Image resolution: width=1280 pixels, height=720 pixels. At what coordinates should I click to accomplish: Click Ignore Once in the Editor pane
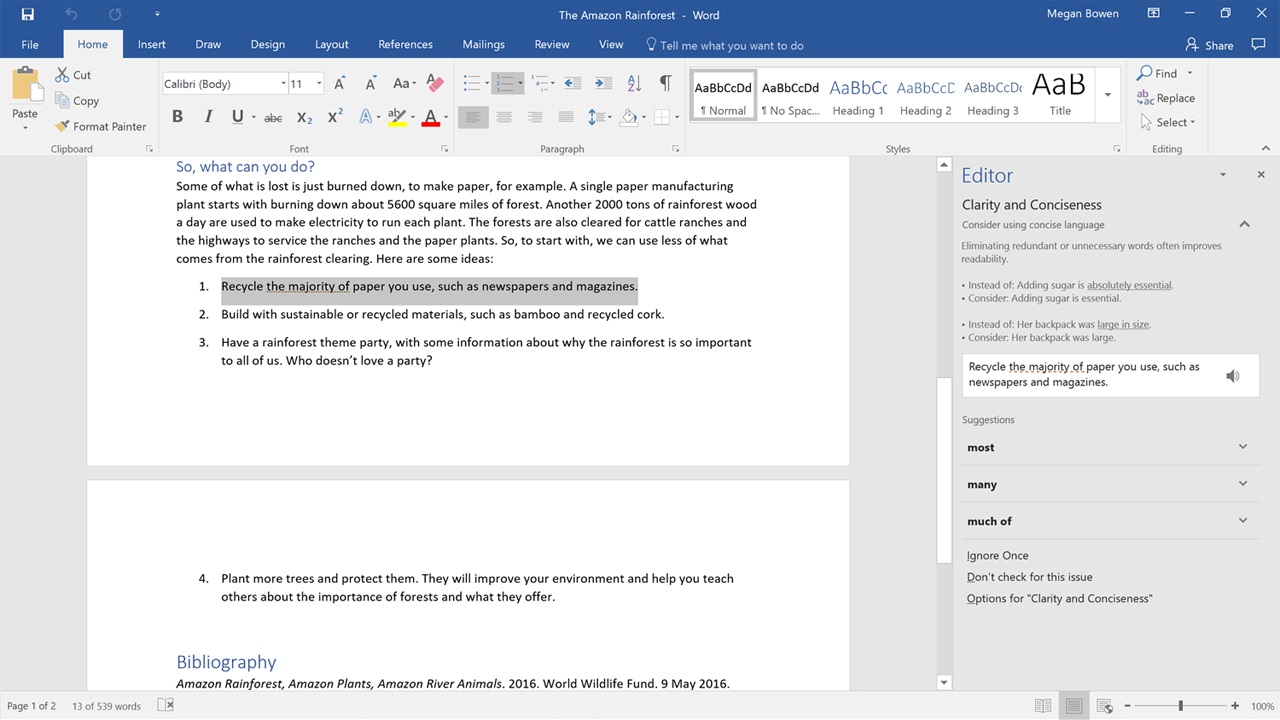click(997, 555)
